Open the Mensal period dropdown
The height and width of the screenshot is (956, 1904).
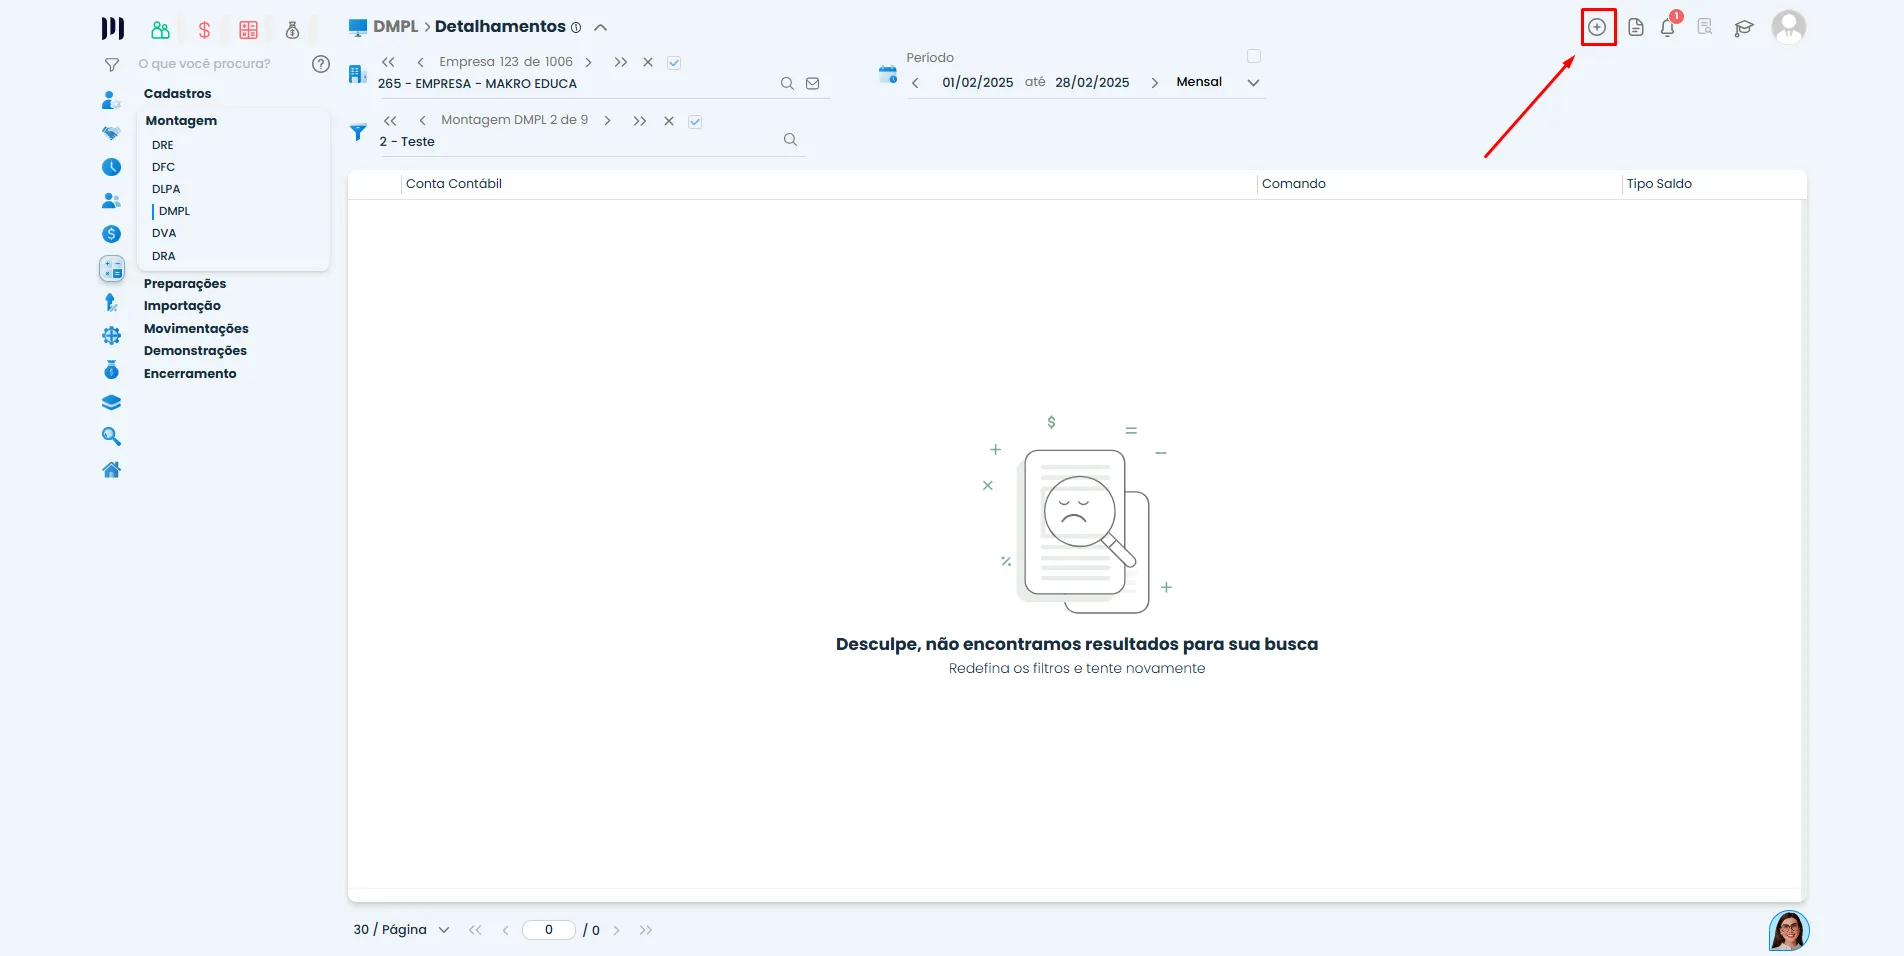click(x=1218, y=82)
